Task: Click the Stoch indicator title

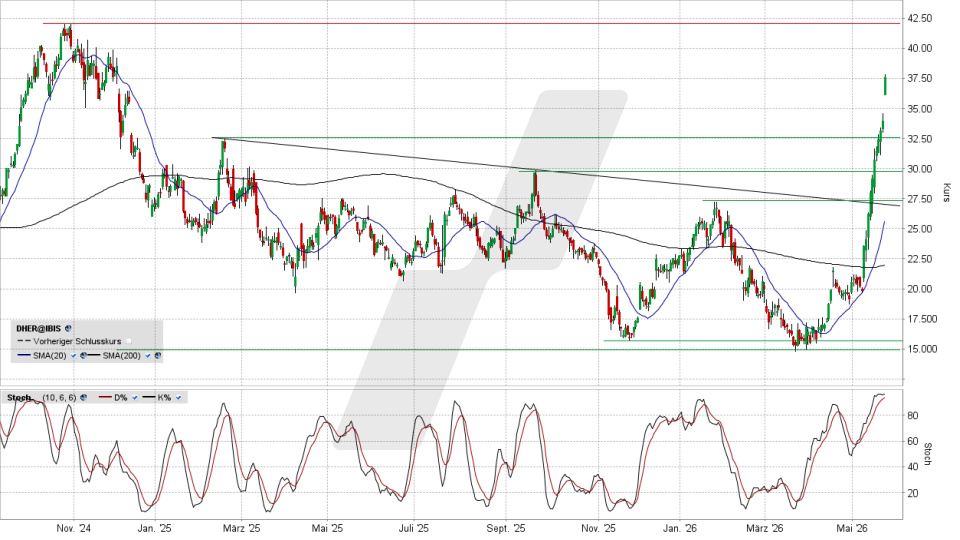Action: click(x=19, y=397)
